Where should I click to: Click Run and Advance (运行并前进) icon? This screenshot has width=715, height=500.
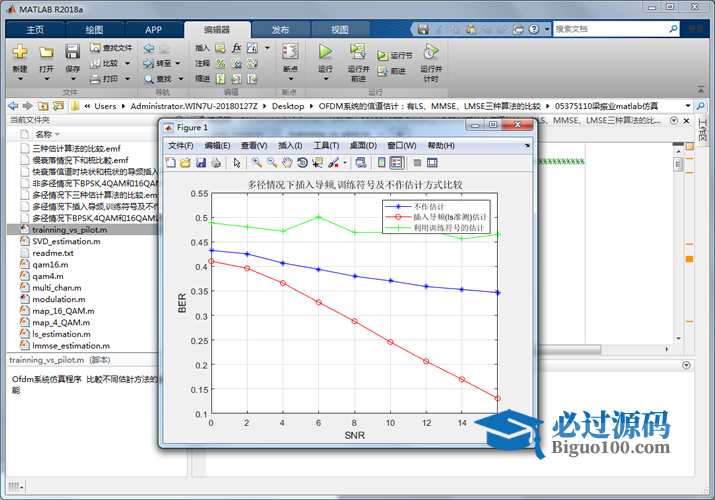(358, 52)
